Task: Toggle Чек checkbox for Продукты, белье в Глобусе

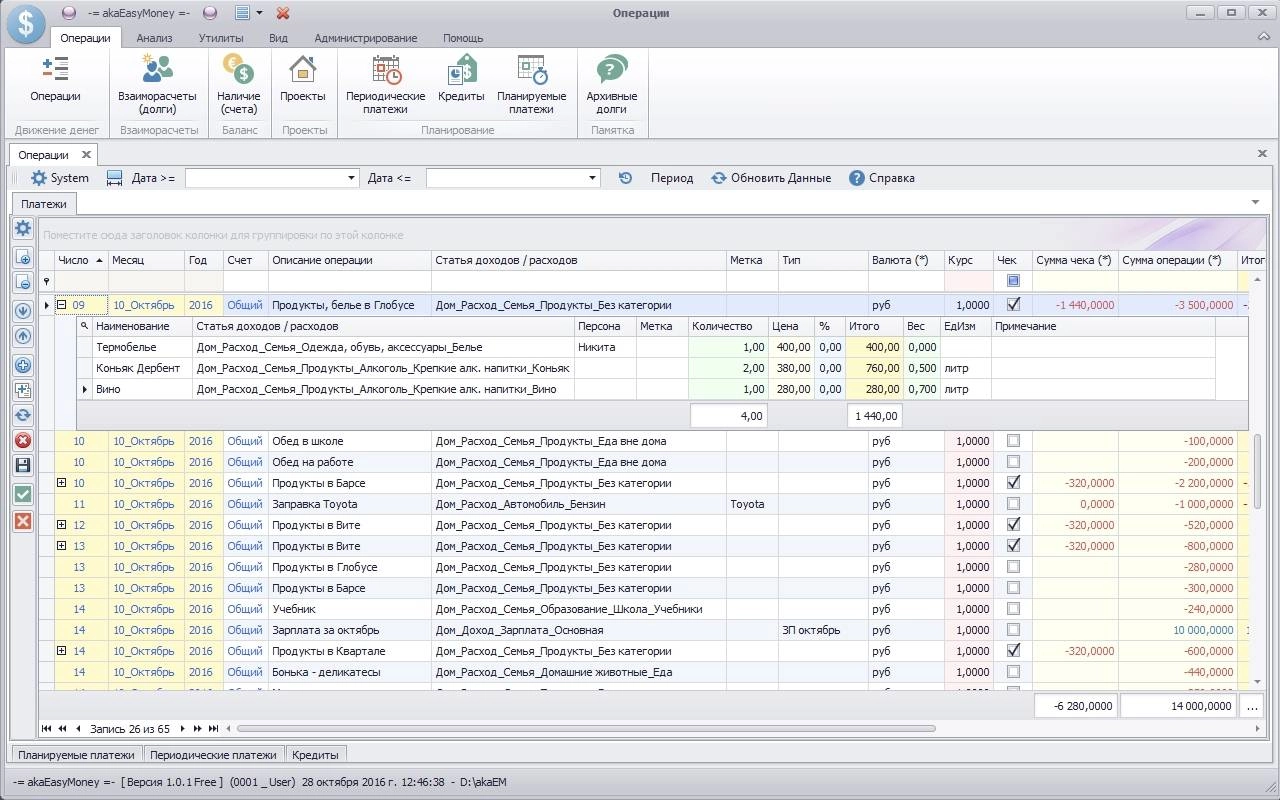Action: [1013, 305]
